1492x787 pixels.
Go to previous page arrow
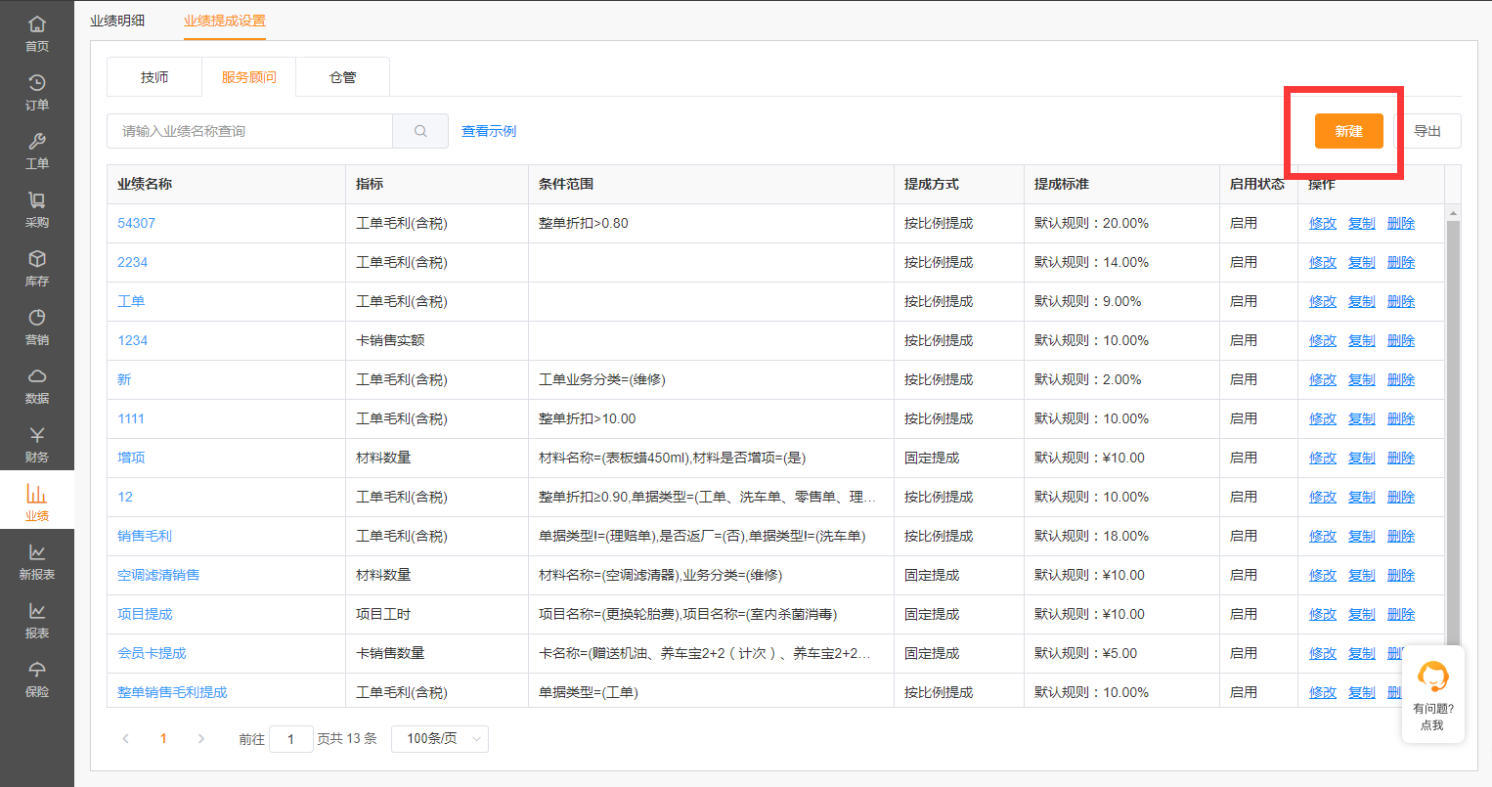126,739
